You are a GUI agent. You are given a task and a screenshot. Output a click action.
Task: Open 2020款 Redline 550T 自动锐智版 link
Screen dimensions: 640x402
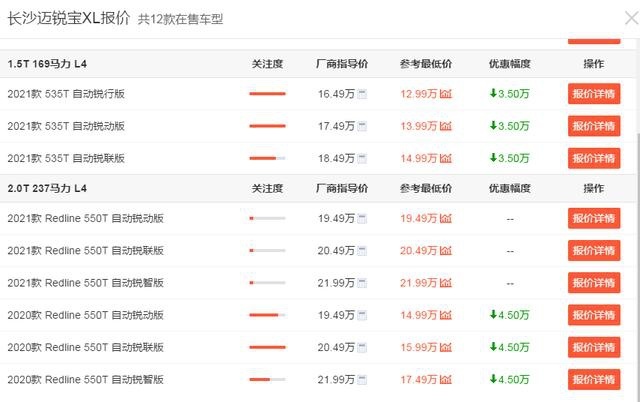pyautogui.click(x=86, y=380)
